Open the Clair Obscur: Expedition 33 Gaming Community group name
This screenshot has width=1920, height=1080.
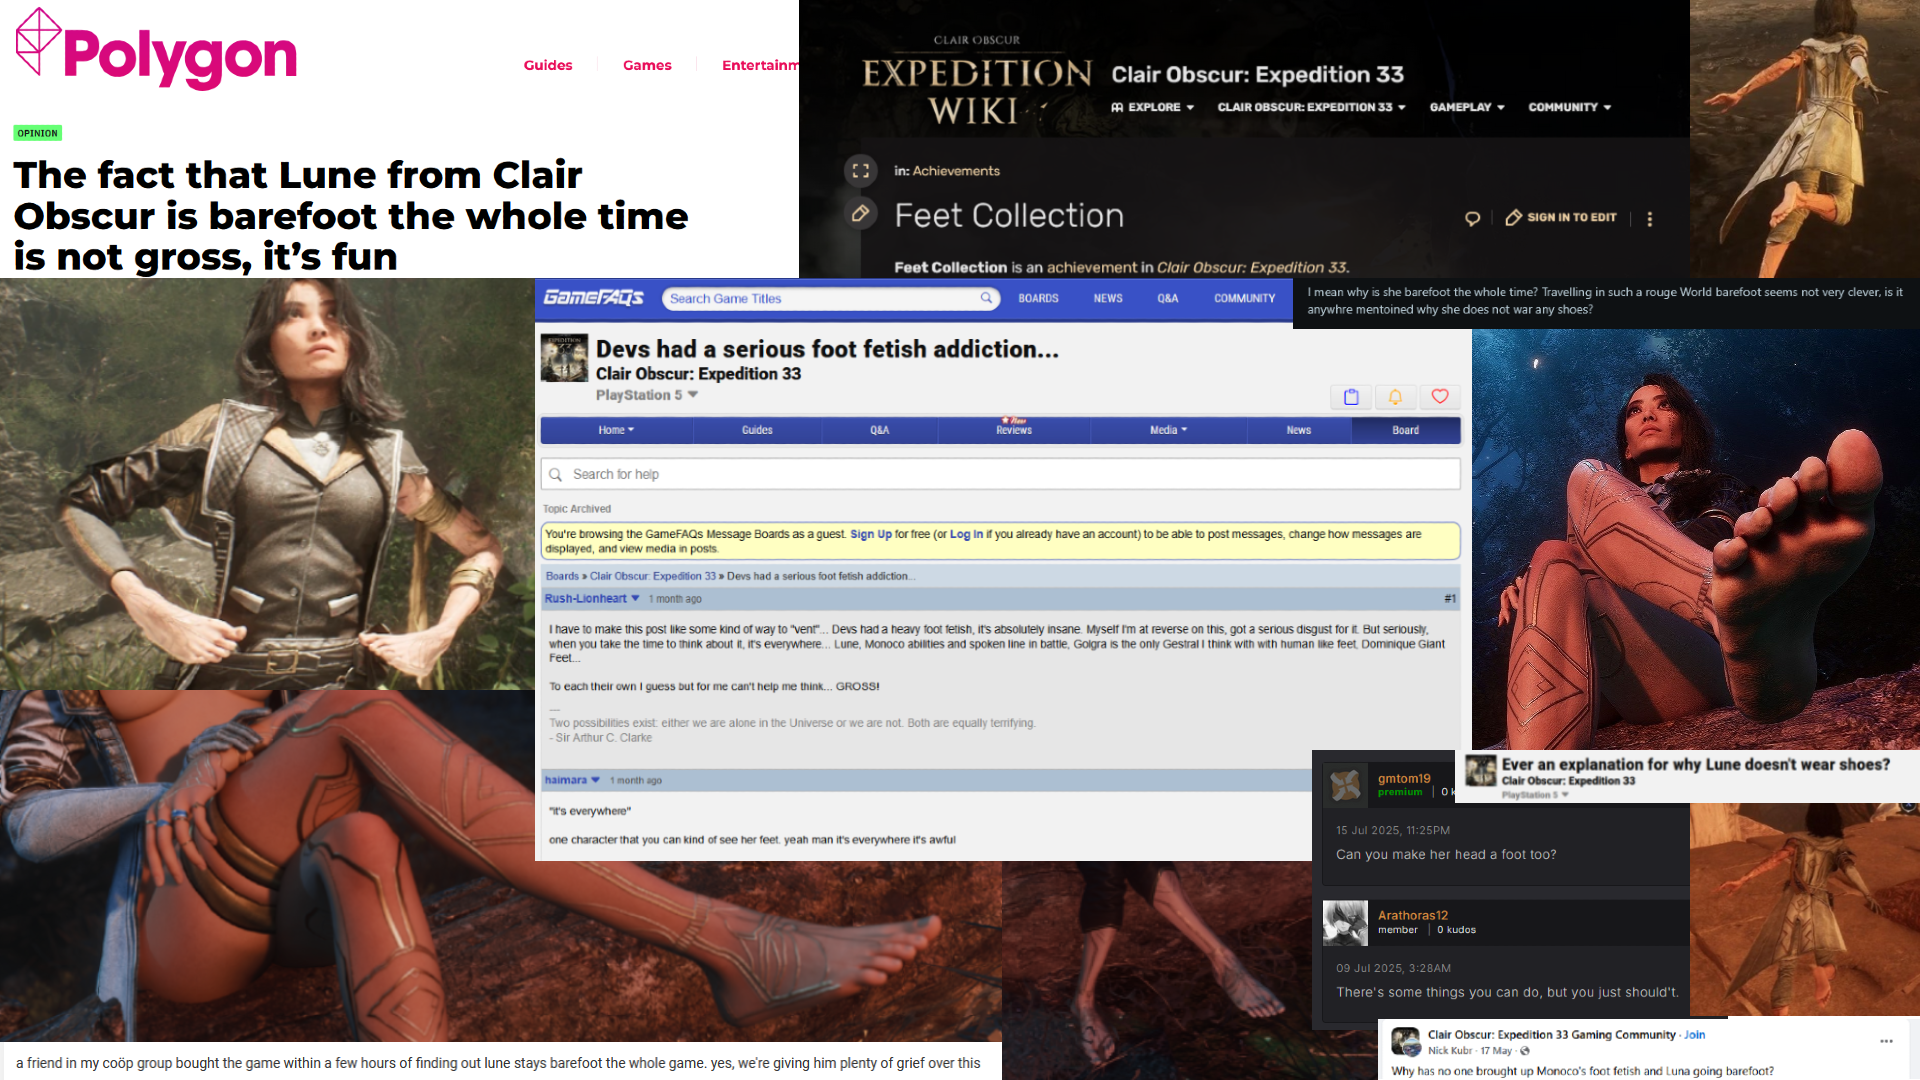click(x=1552, y=1035)
